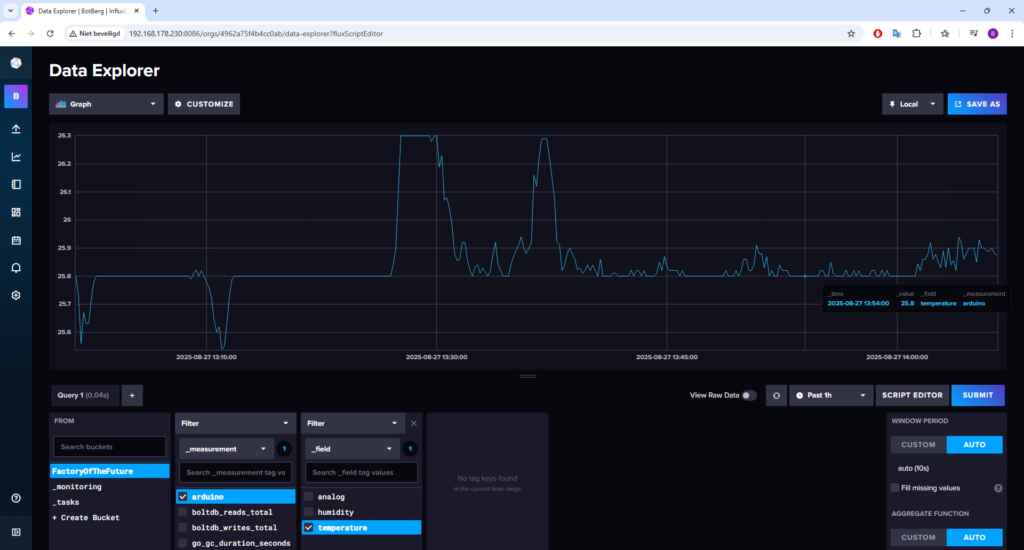Select the FactoryOfTheFuture bucket
The width and height of the screenshot is (1024, 550).
tap(110, 471)
